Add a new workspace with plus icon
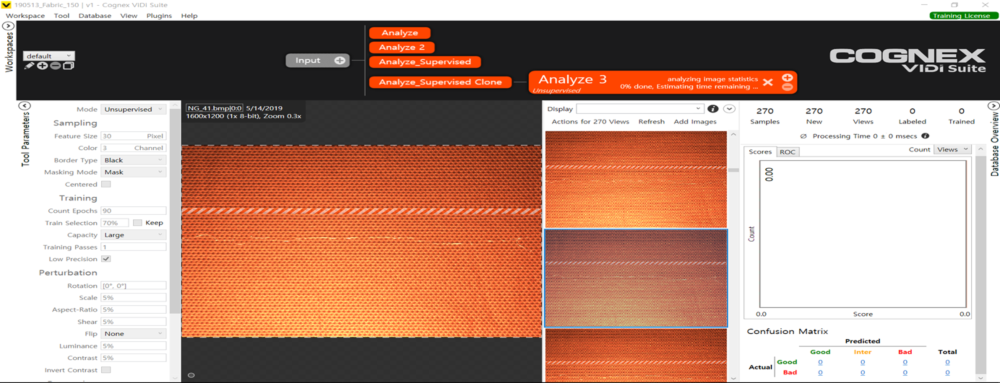 (42, 66)
